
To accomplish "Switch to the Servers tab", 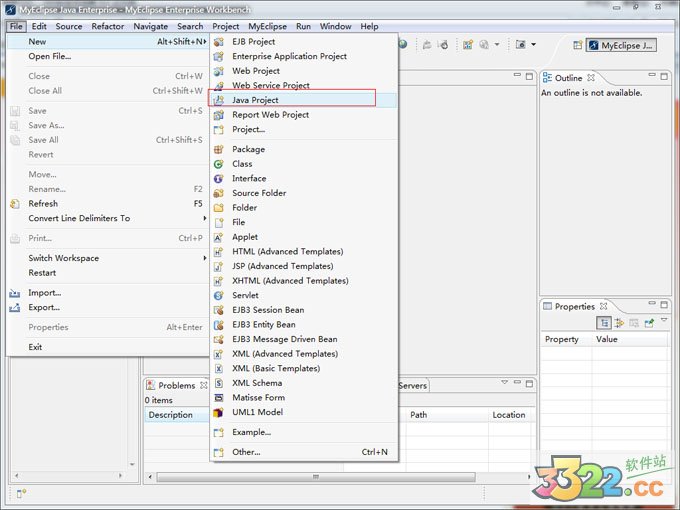I will (x=412, y=386).
